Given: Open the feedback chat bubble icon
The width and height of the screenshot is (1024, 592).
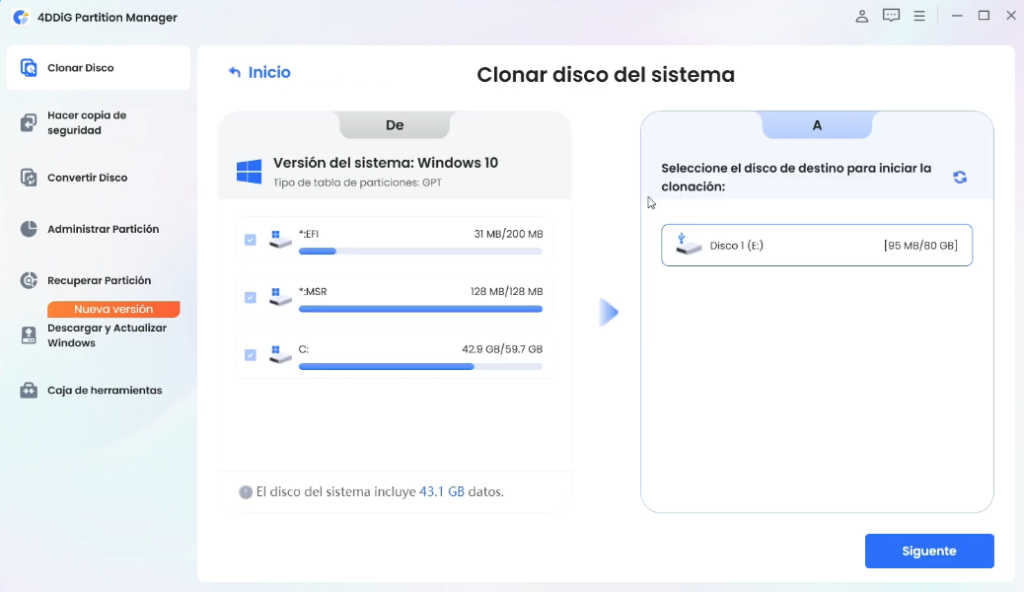Looking at the screenshot, I should point(891,16).
